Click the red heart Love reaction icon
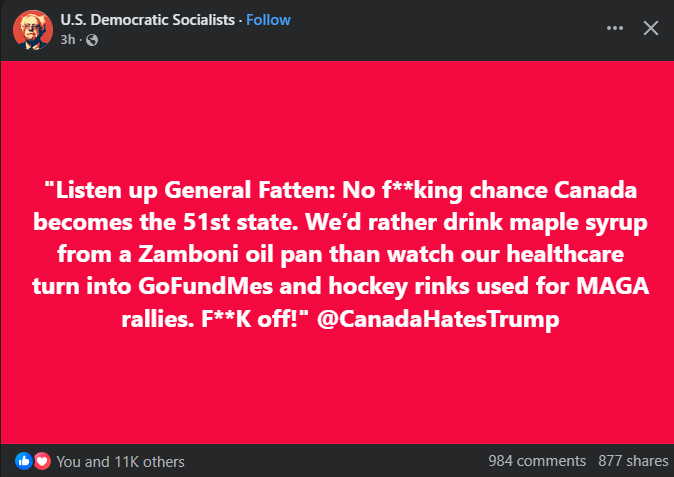The image size is (674, 477). pos(42,461)
